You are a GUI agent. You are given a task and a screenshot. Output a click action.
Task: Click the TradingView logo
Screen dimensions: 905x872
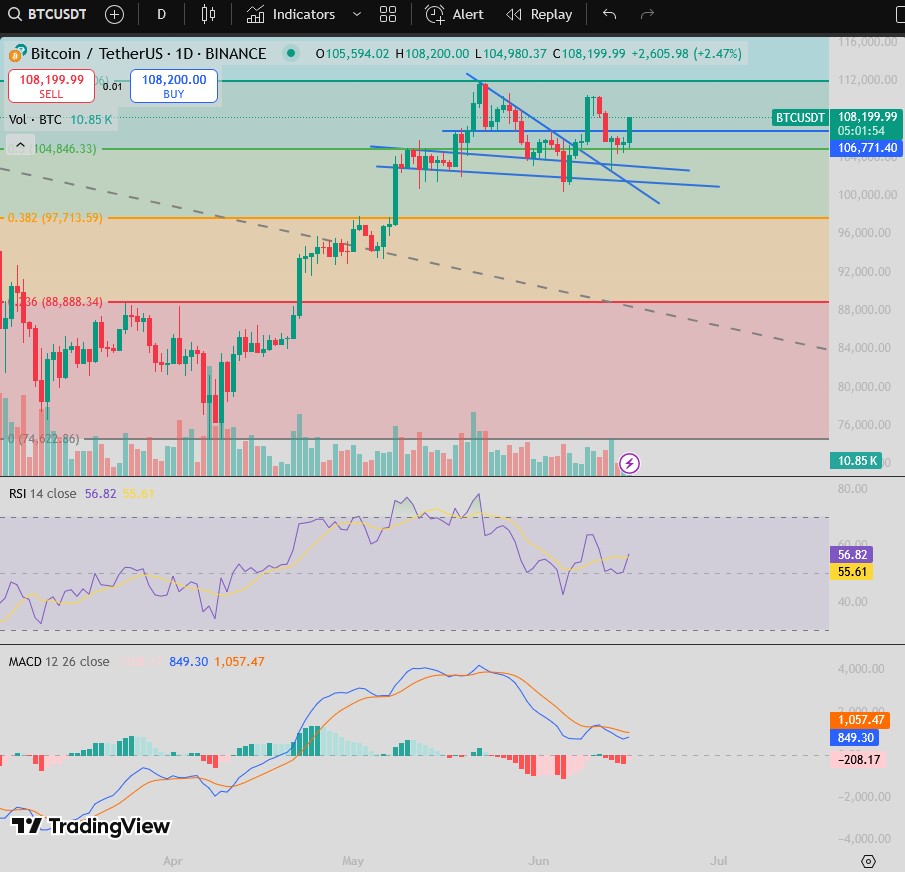(x=91, y=826)
